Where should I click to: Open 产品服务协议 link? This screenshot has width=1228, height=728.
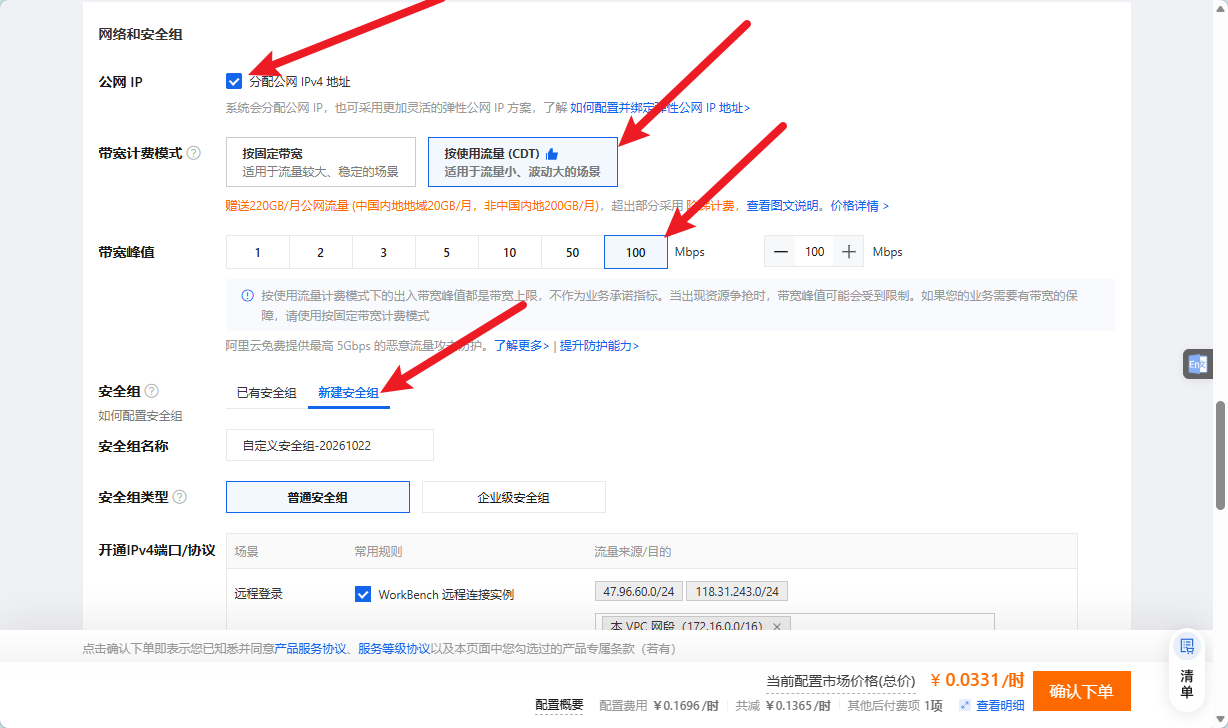(310, 649)
